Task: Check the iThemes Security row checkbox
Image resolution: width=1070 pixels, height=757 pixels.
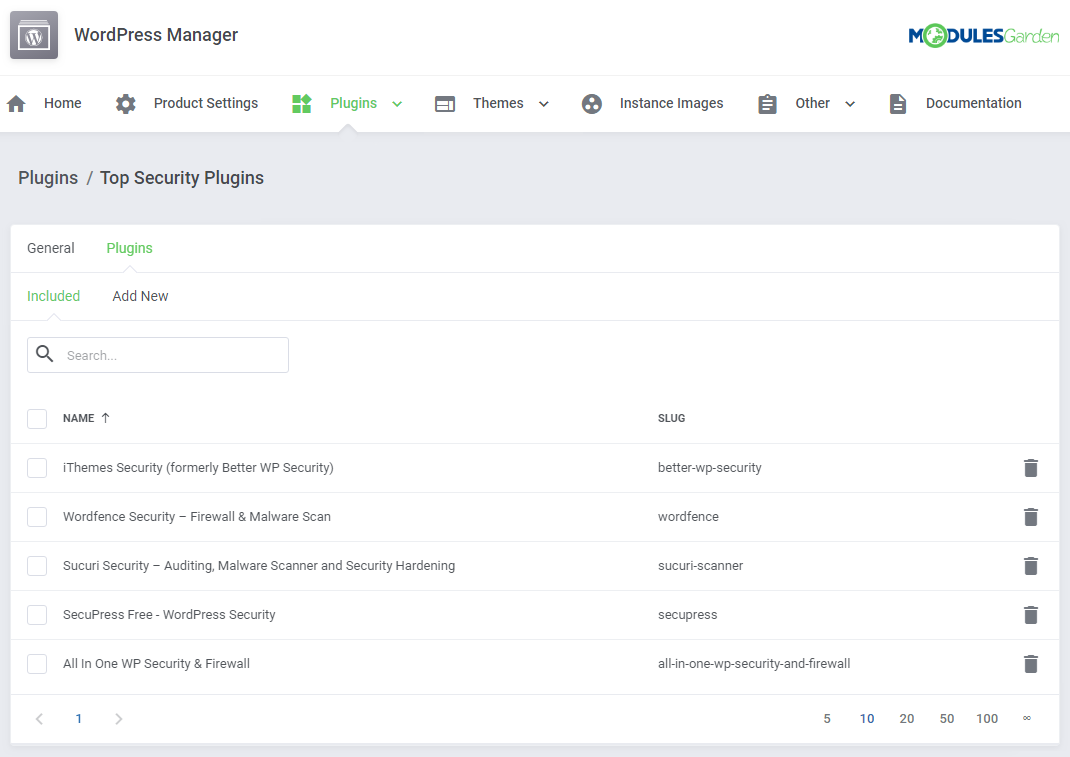Action: [x=37, y=468]
